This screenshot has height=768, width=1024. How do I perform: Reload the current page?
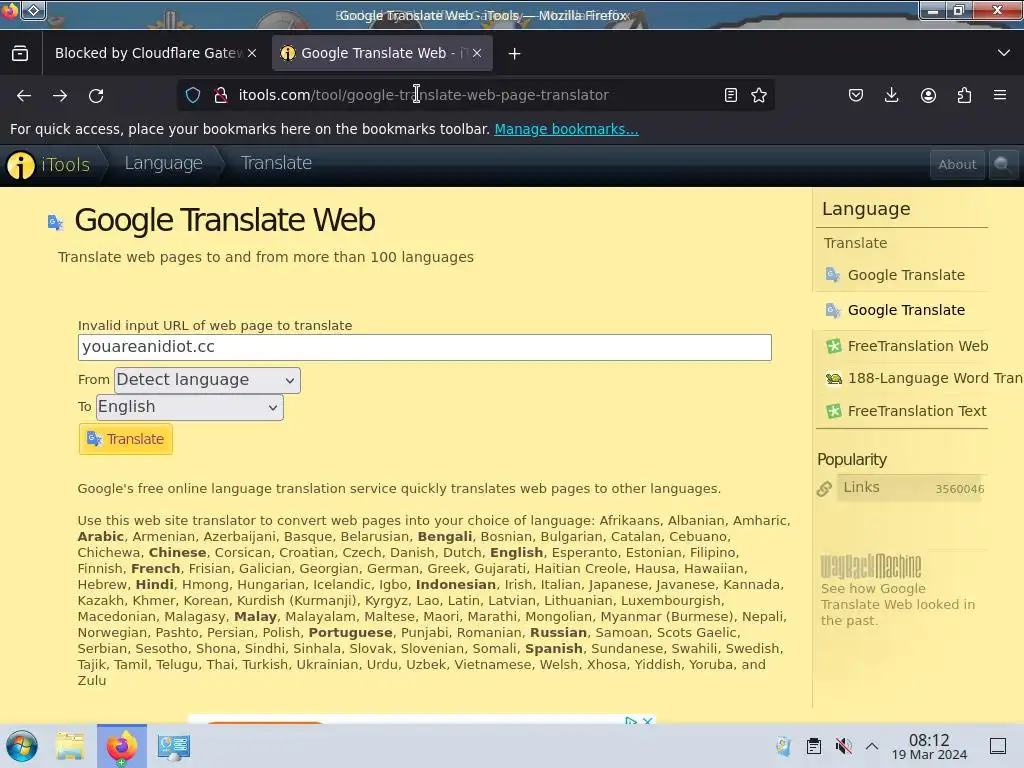(96, 95)
